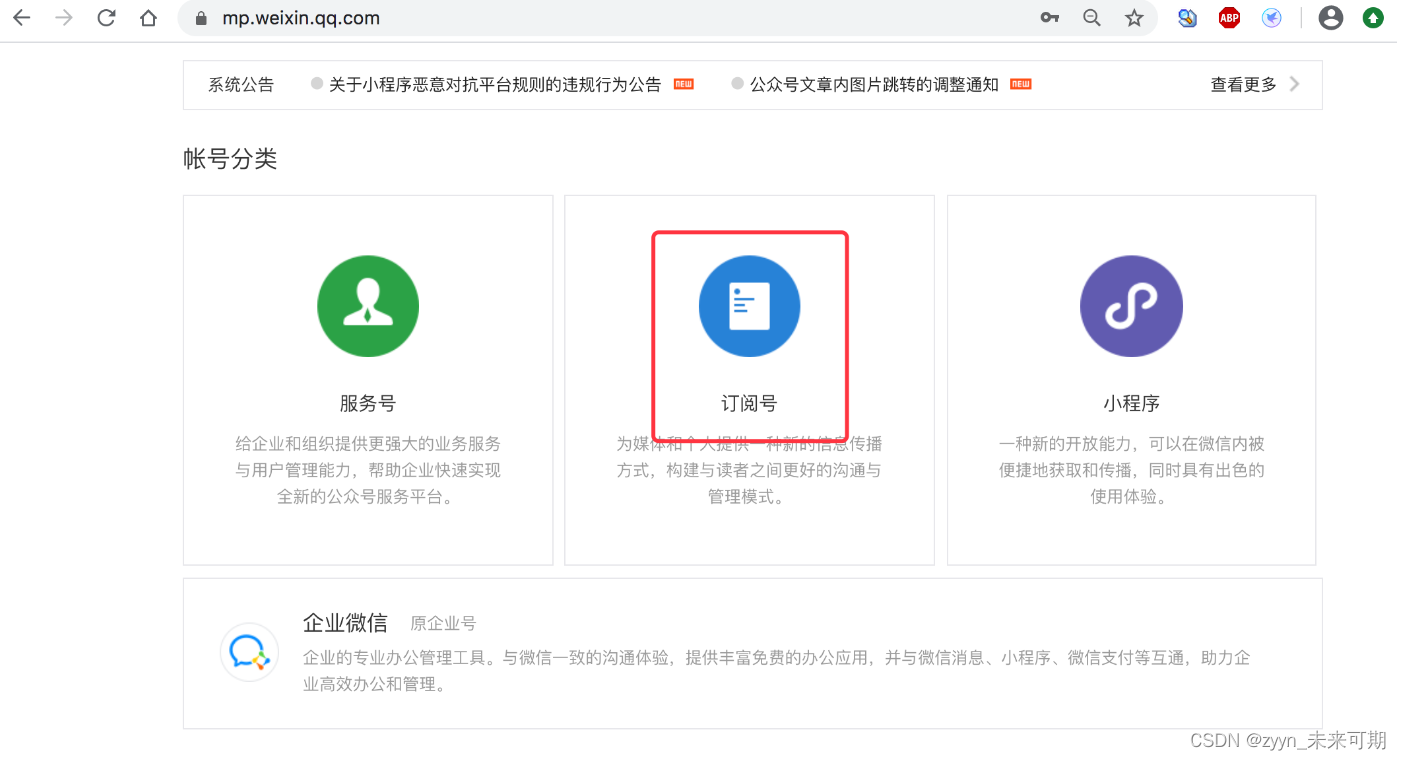
Task: Open saved passwords via the key icon
Action: click(1049, 18)
